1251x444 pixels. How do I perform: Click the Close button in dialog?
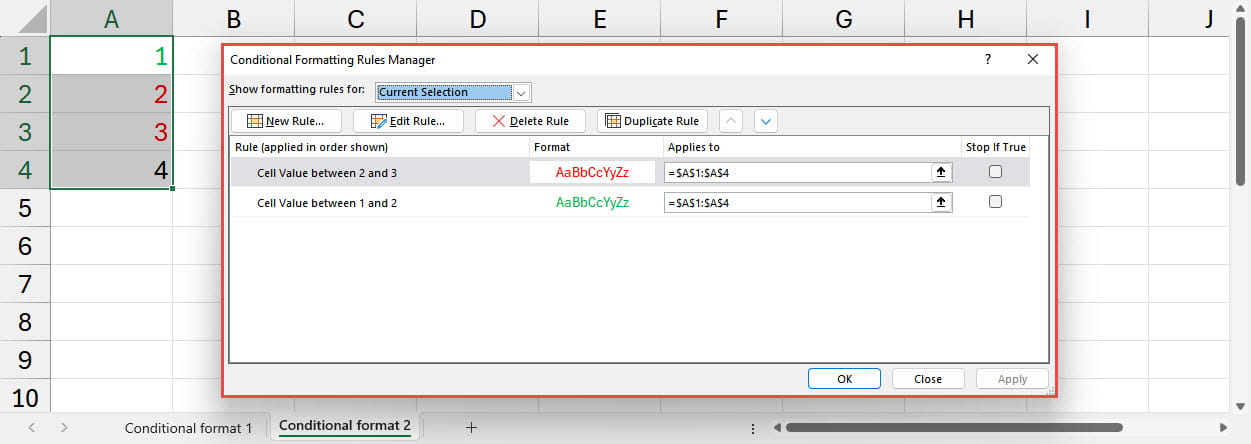click(x=927, y=379)
